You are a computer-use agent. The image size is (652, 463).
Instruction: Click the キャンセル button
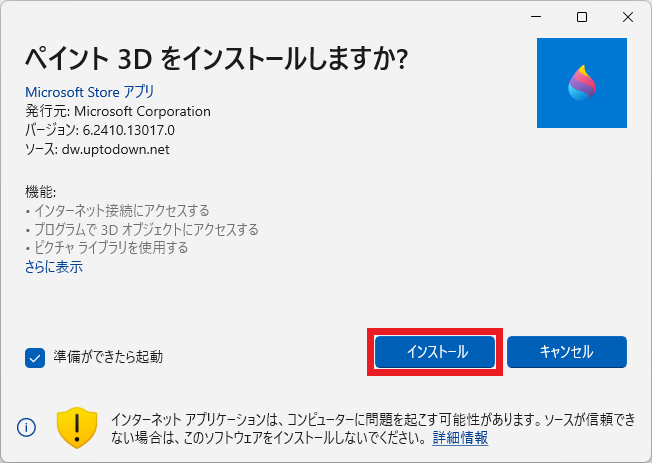[x=567, y=352]
